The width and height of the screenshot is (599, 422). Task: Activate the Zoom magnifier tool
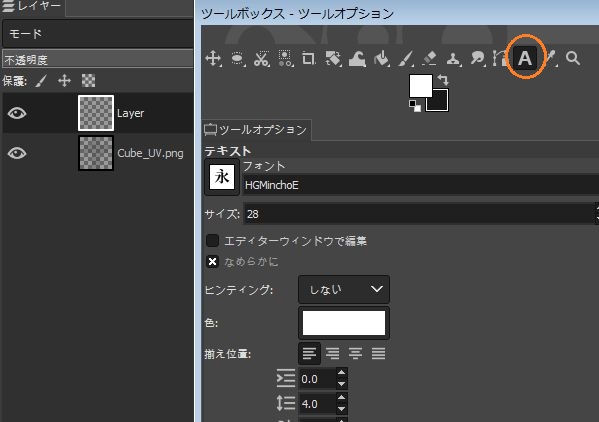(x=573, y=58)
